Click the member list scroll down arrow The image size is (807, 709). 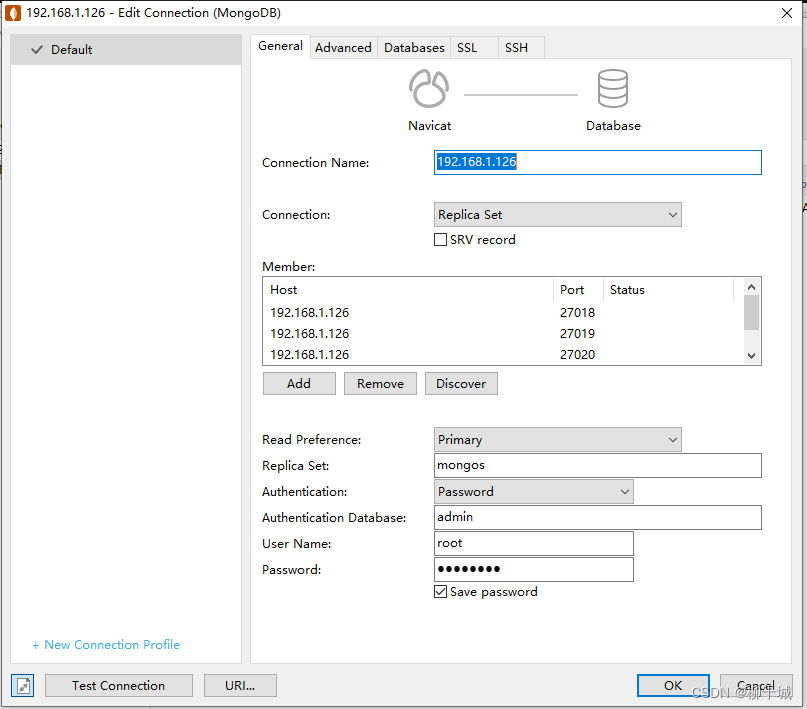[x=751, y=356]
